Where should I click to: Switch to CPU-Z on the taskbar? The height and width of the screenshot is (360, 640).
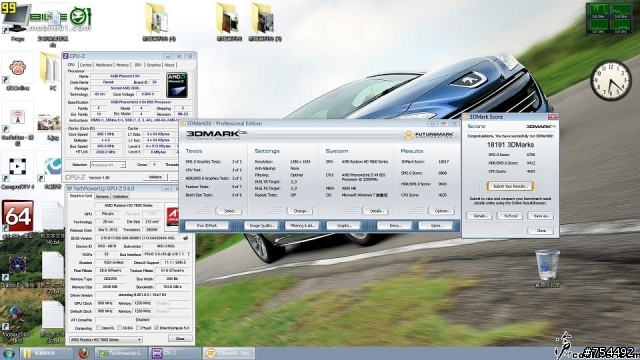pyautogui.click(x=175, y=353)
